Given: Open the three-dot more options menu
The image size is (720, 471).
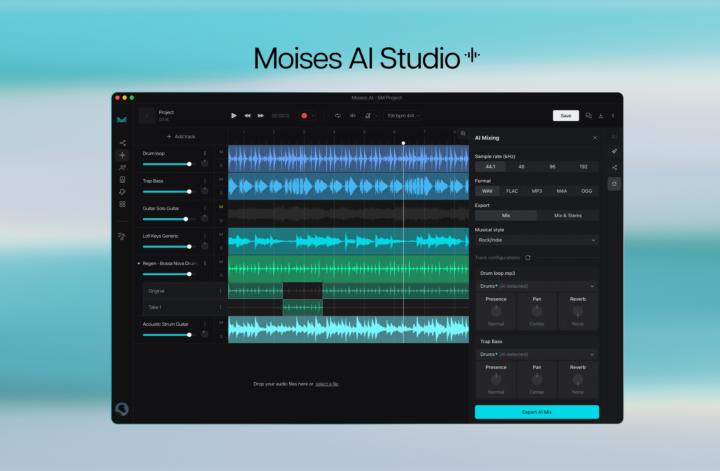Looking at the screenshot, I should (613, 116).
